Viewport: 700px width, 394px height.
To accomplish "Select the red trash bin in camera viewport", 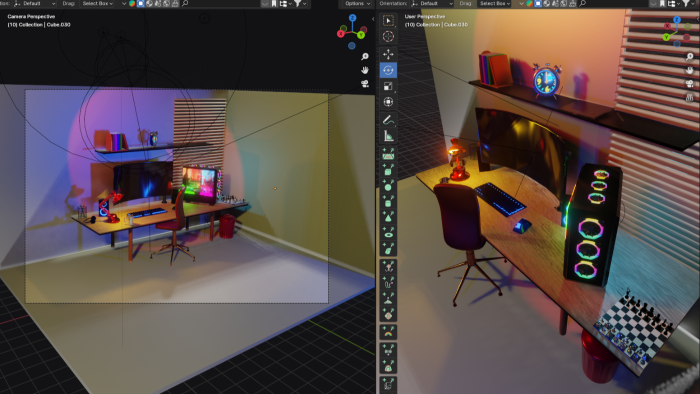I will click(x=227, y=226).
